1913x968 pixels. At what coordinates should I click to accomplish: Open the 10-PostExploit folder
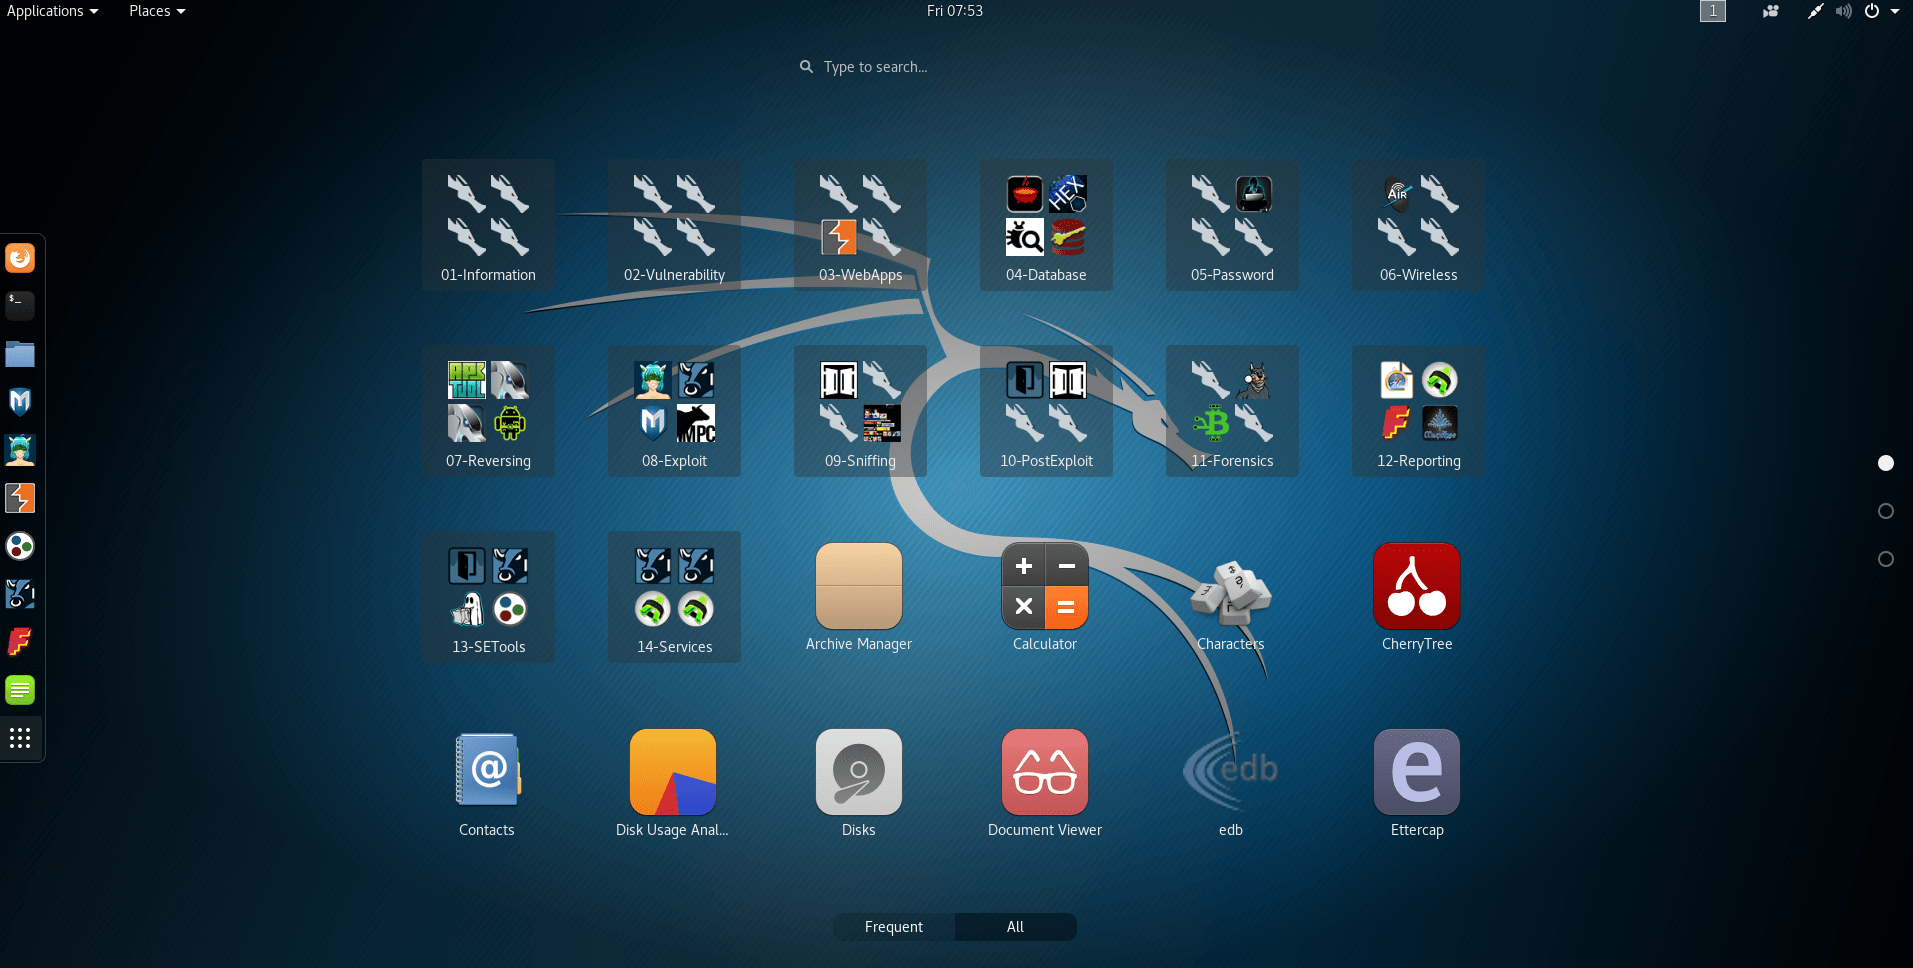coord(1046,411)
